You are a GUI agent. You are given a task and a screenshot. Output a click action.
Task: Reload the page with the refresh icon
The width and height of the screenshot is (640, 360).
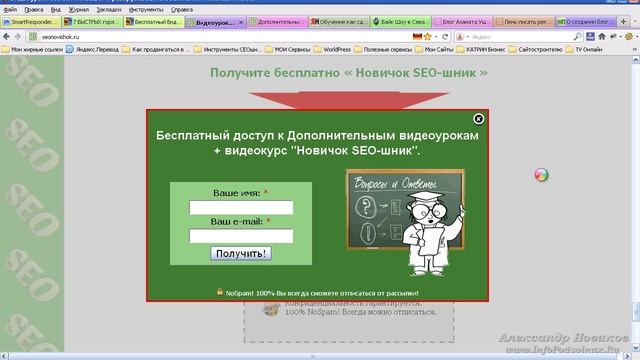445,37
